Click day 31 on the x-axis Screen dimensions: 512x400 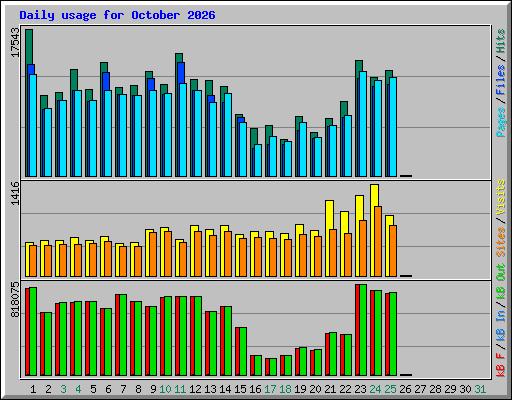pyautogui.click(x=480, y=389)
